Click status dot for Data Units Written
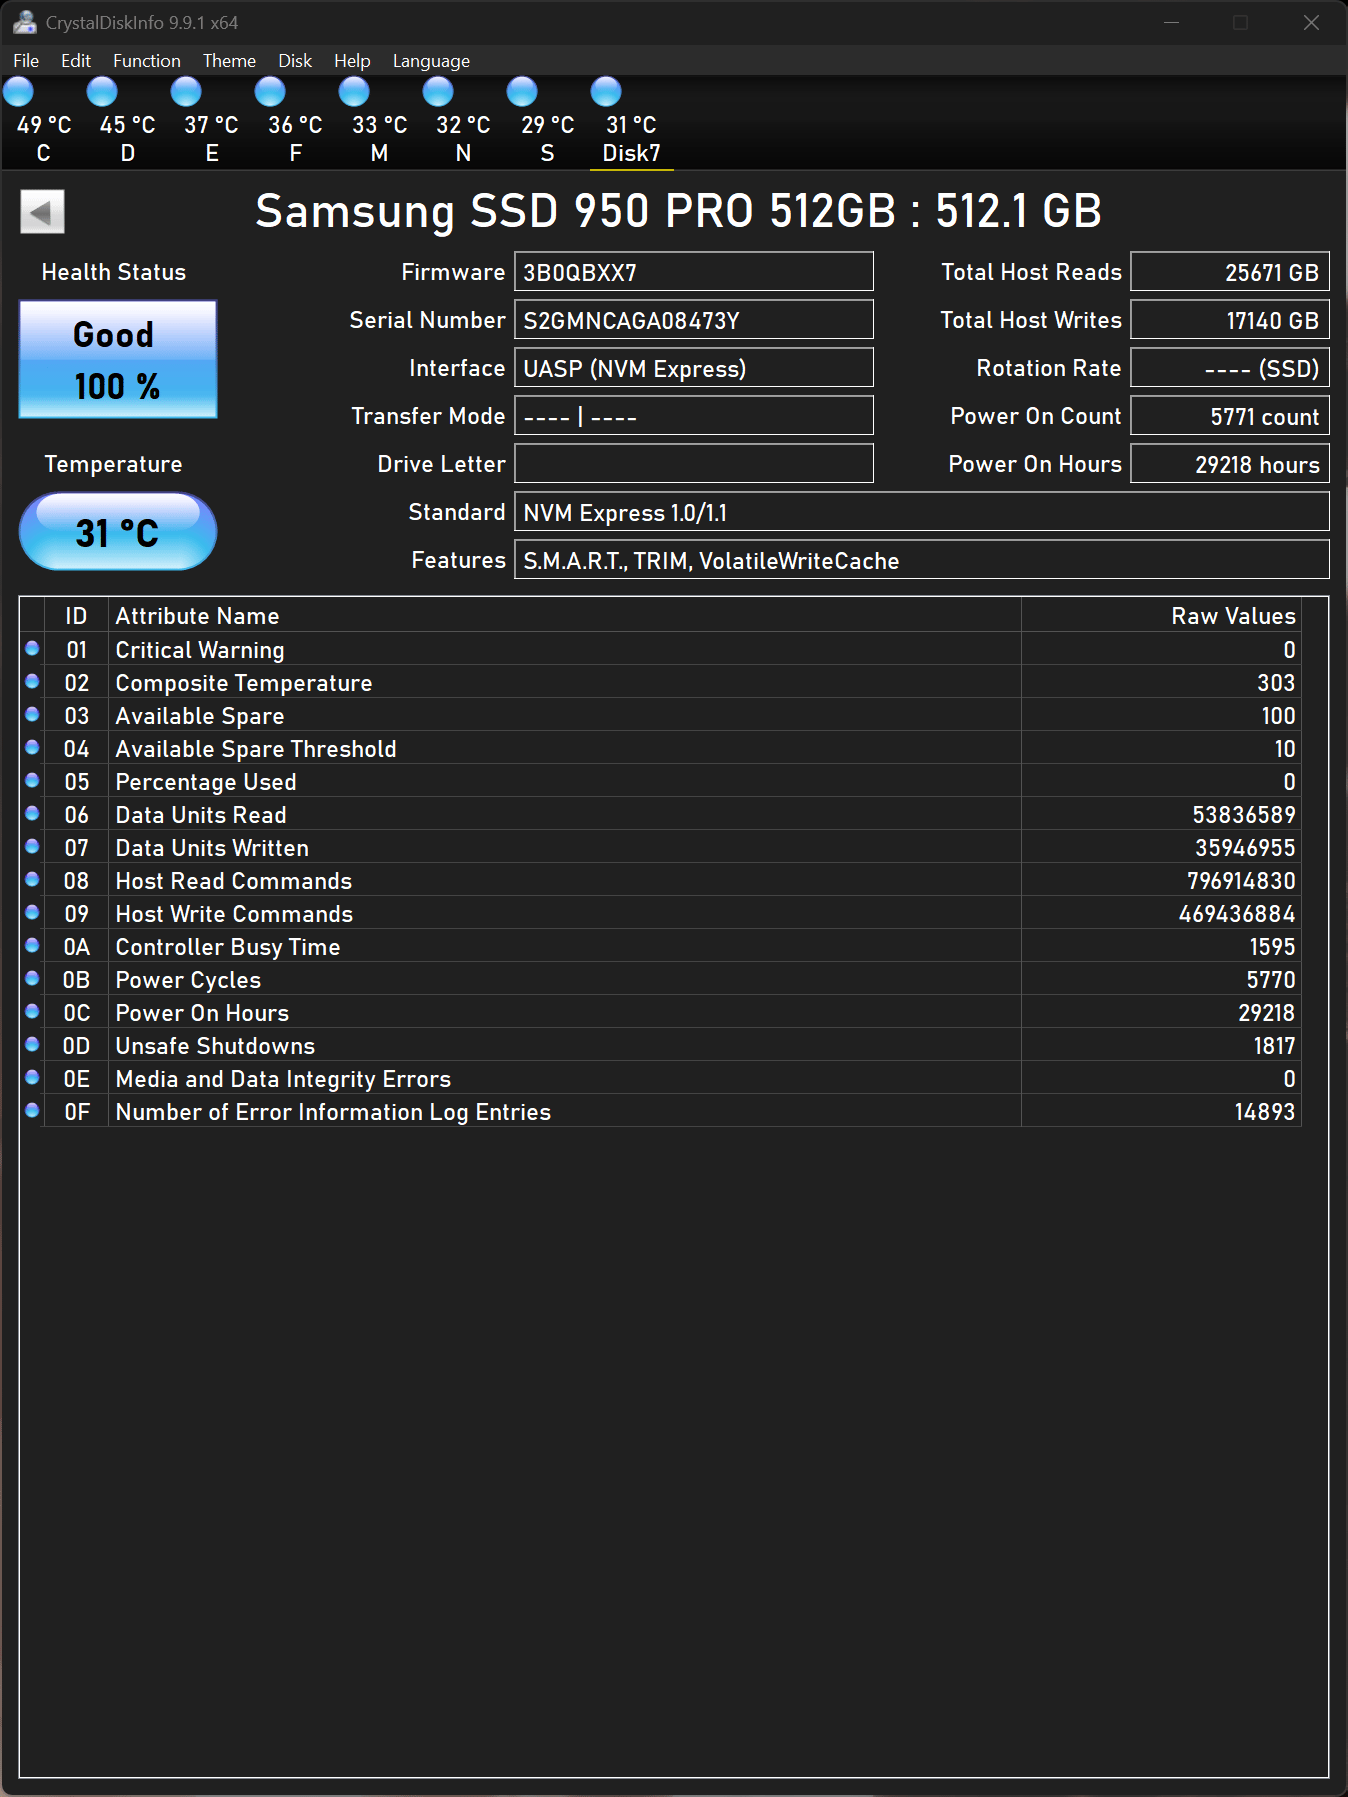 tap(32, 846)
